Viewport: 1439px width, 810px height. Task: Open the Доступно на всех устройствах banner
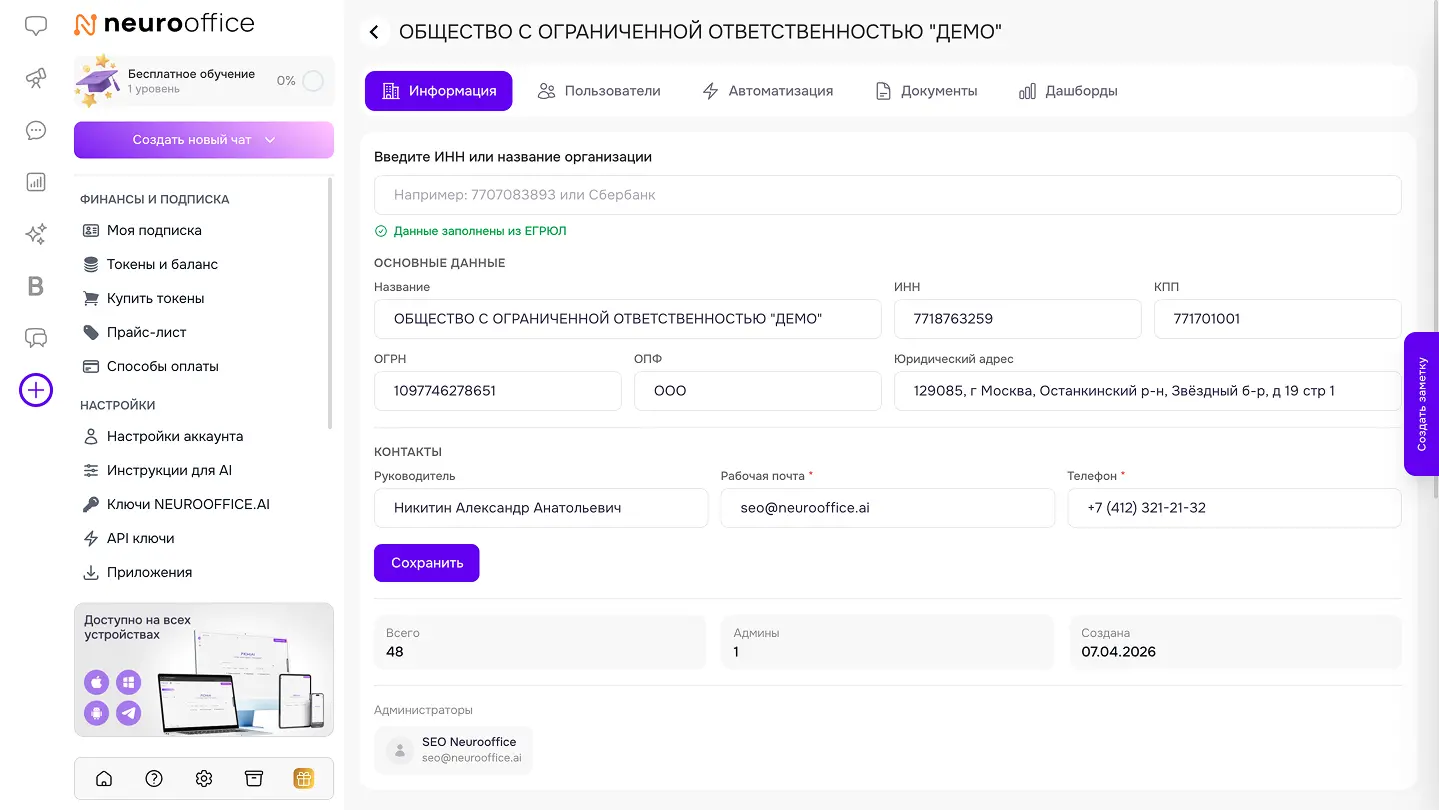(x=204, y=669)
